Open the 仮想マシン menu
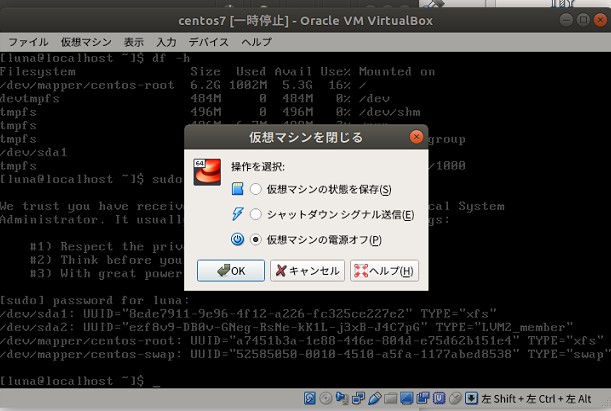Viewport: 611px width, 411px height. coord(83,42)
